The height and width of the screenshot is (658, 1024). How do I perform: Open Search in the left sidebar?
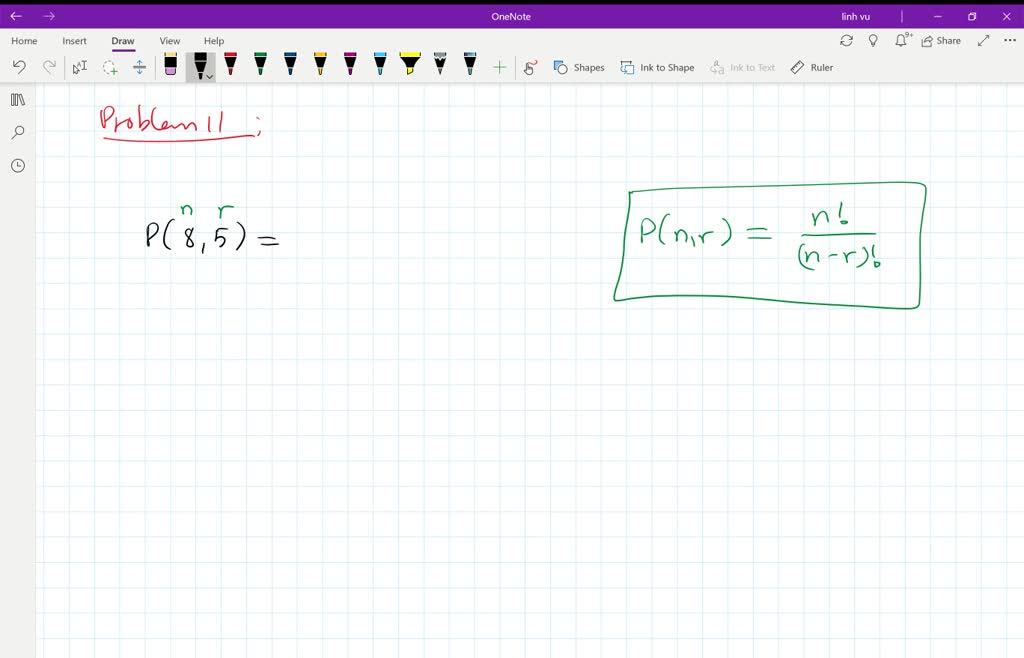click(x=17, y=132)
